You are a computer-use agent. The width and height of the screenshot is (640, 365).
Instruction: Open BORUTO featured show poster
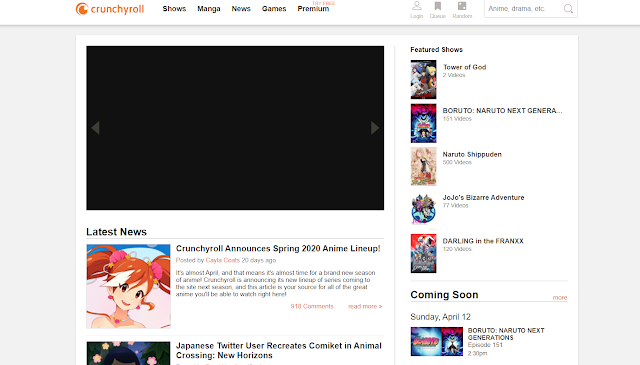coord(423,123)
